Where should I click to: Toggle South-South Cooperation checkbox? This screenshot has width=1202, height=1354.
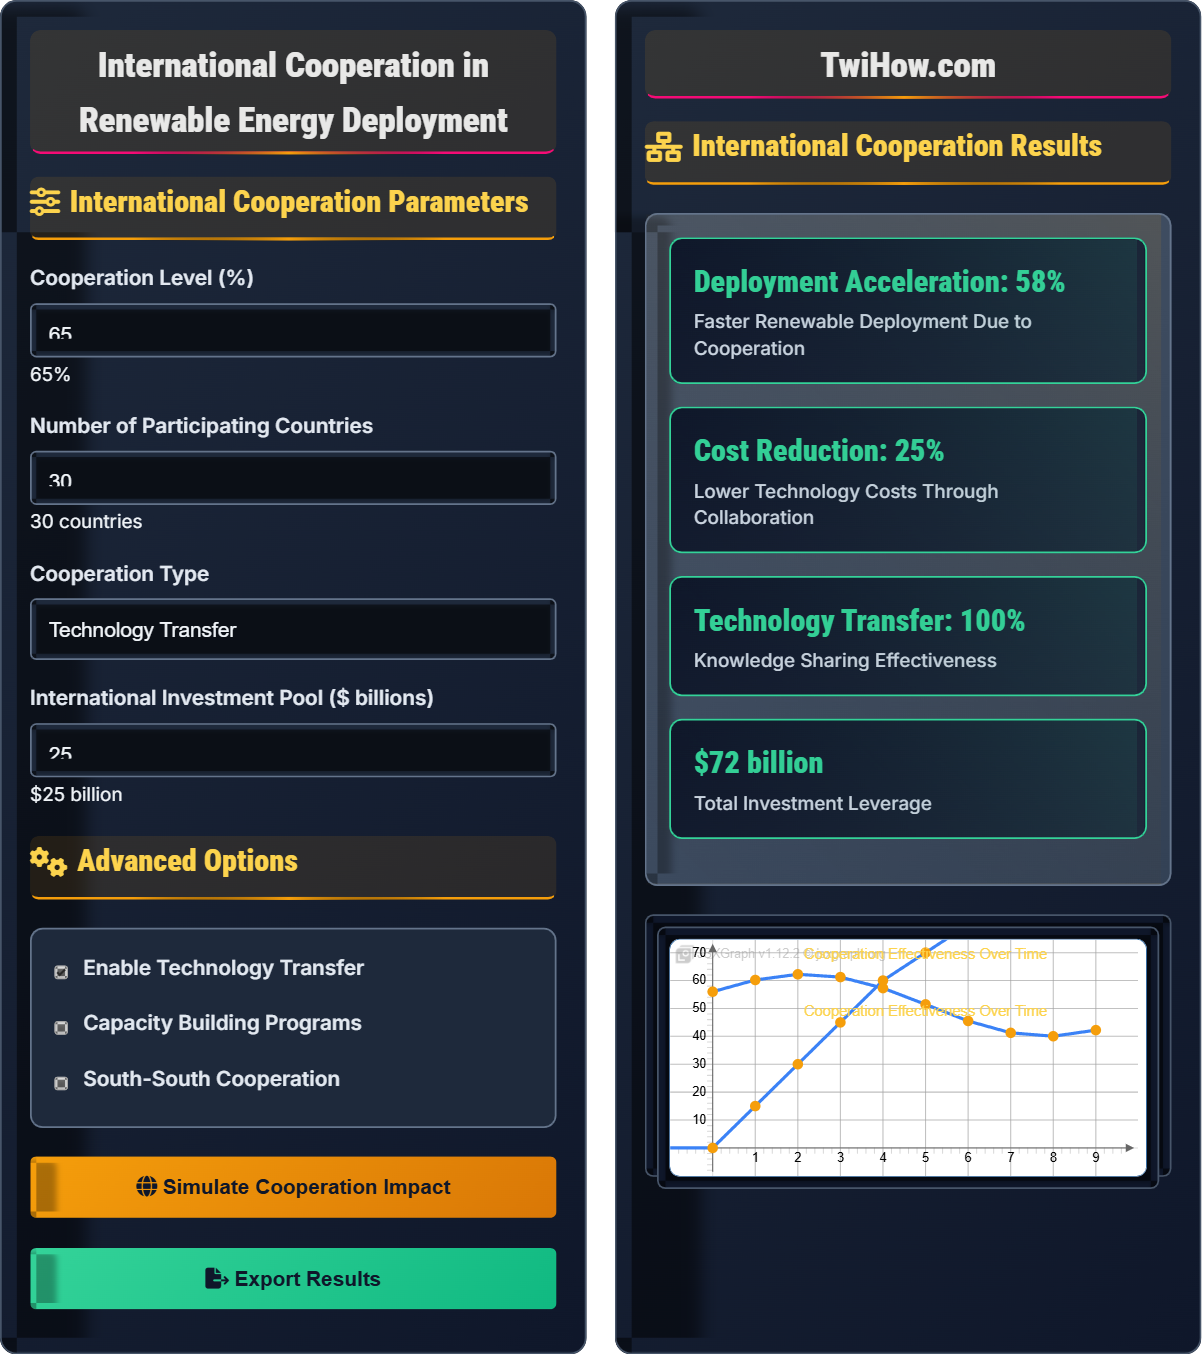pos(61,1083)
